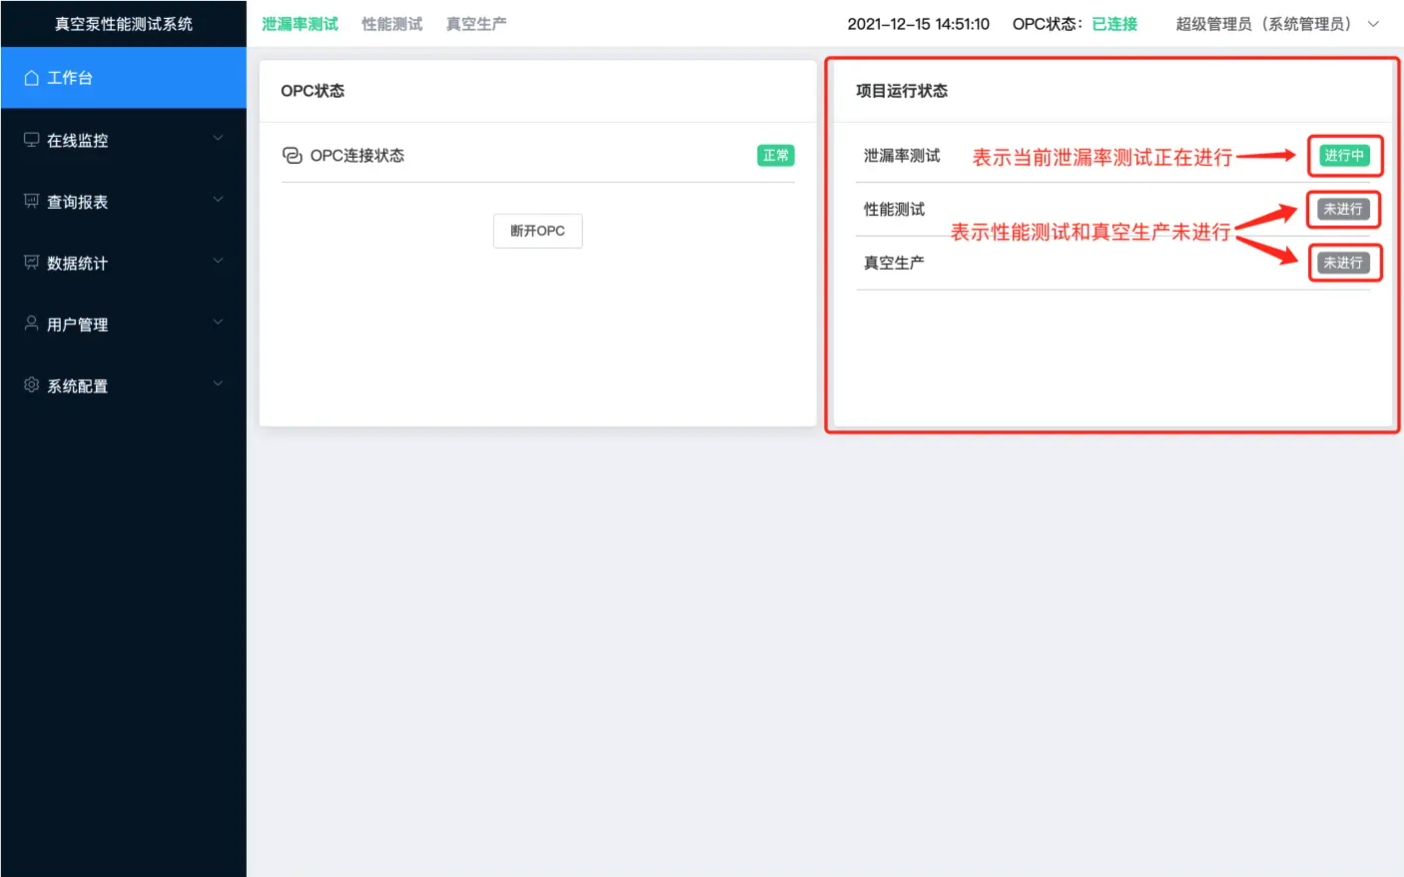Open the 在线监控 menu item

pyautogui.click(x=123, y=140)
